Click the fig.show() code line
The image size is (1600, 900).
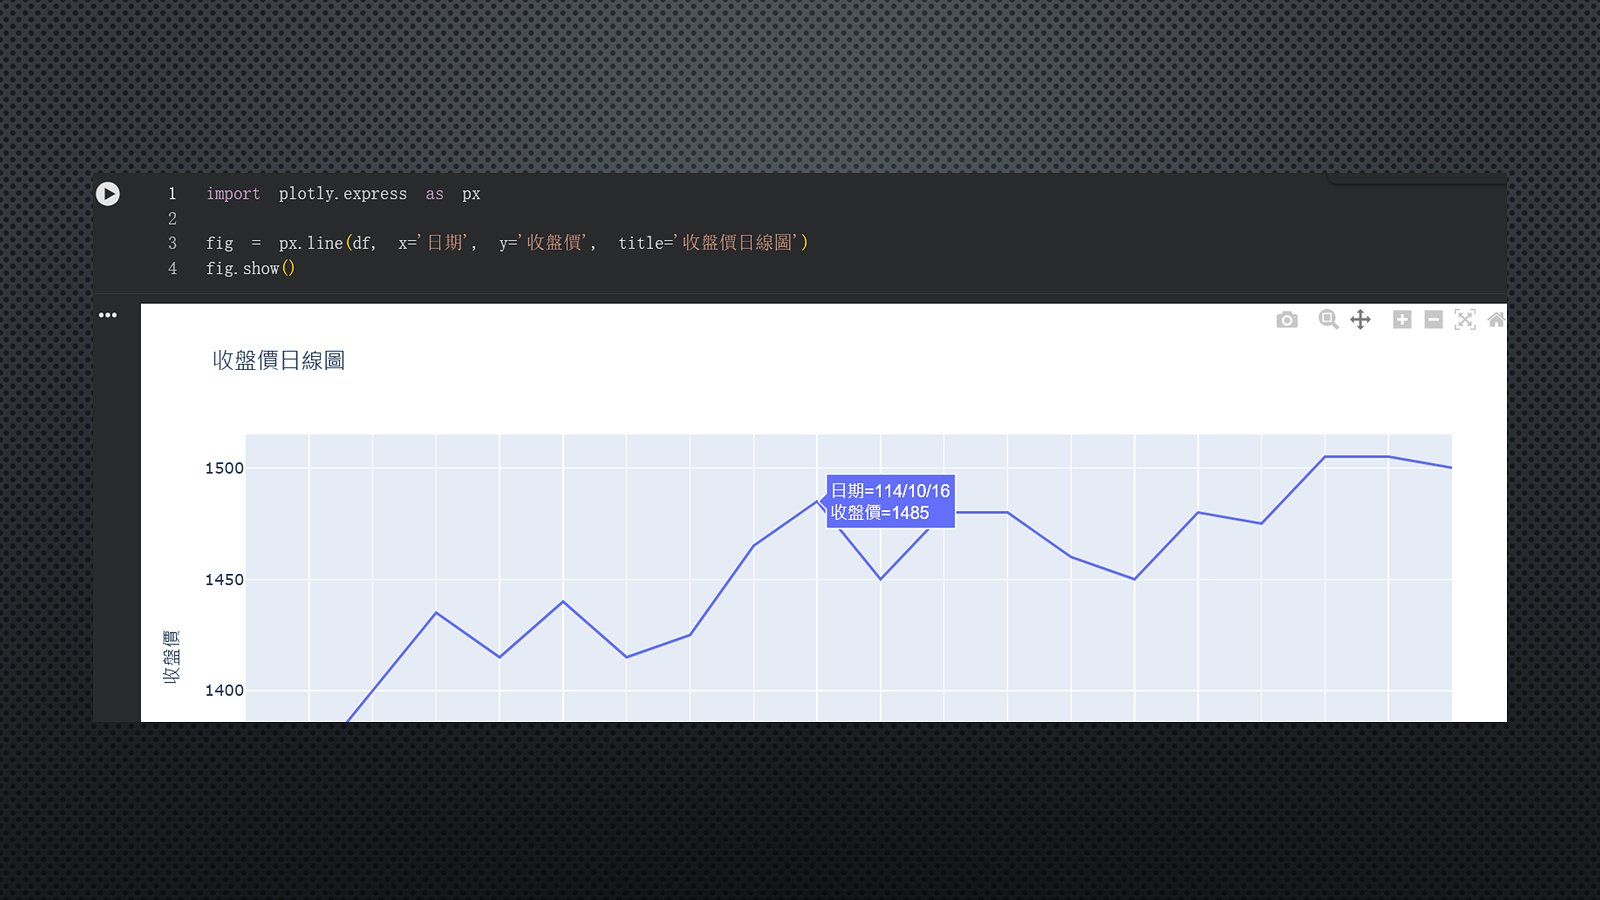click(250, 268)
